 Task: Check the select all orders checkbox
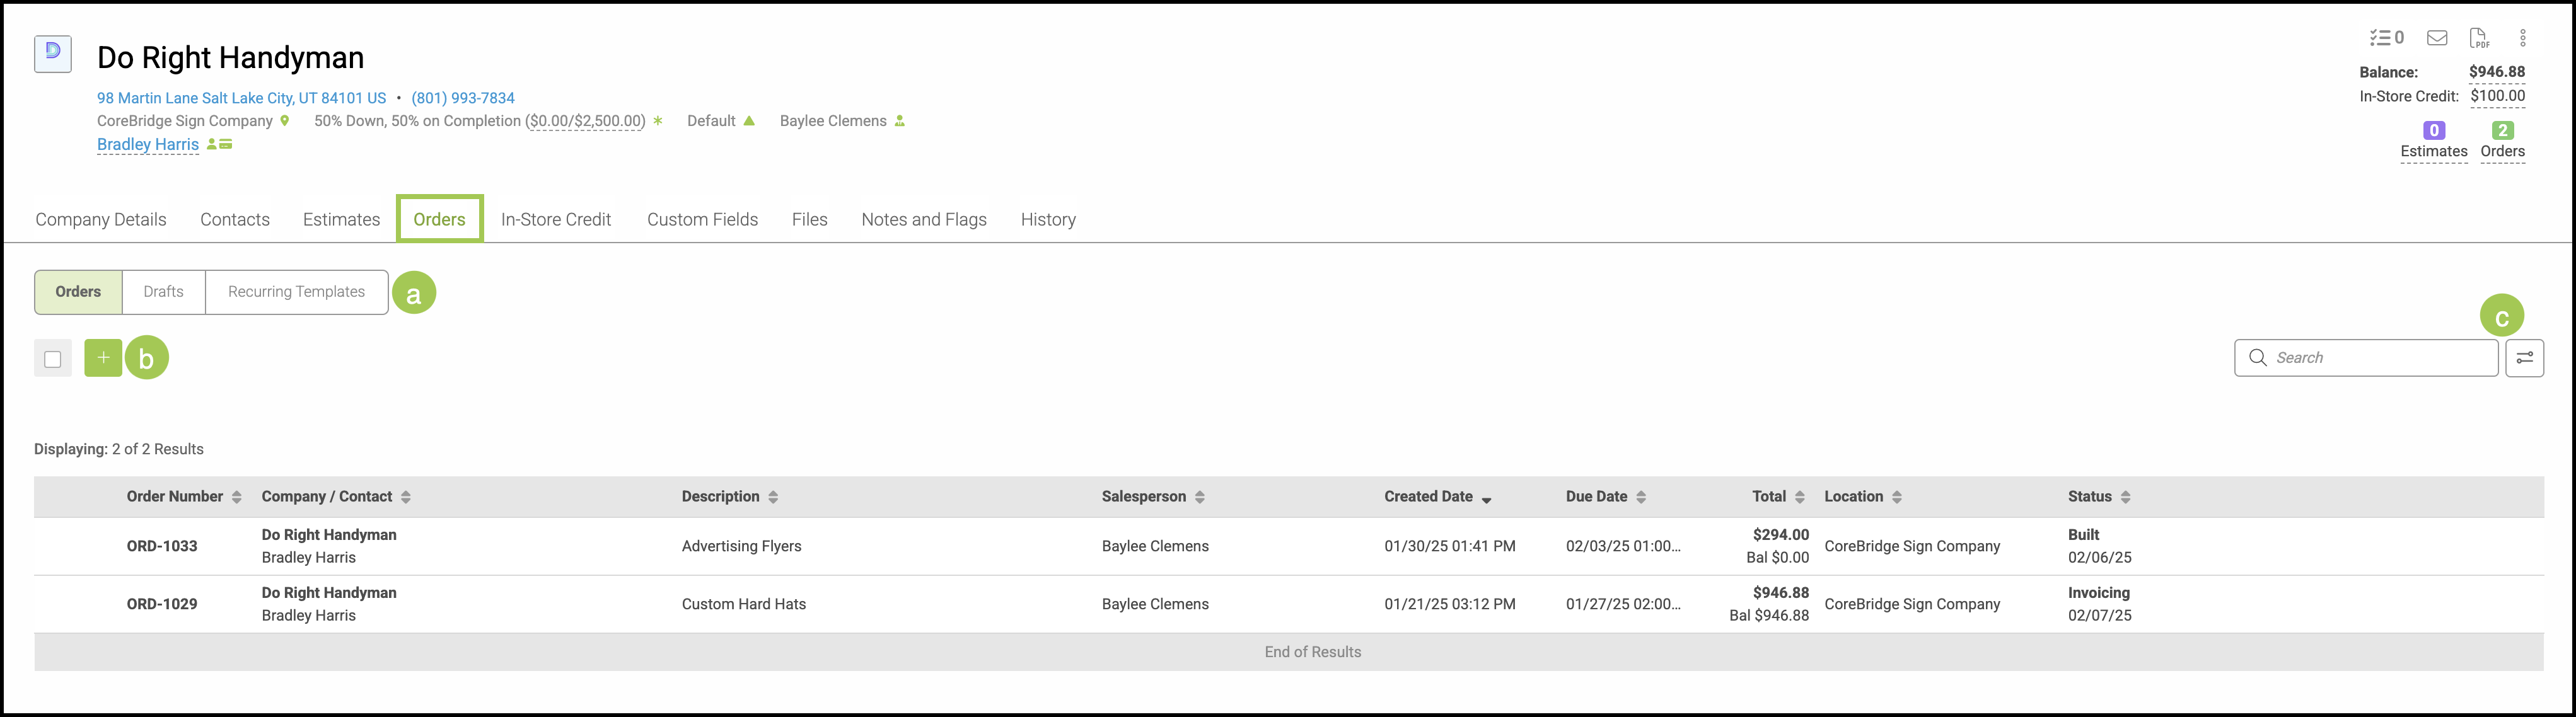53,359
